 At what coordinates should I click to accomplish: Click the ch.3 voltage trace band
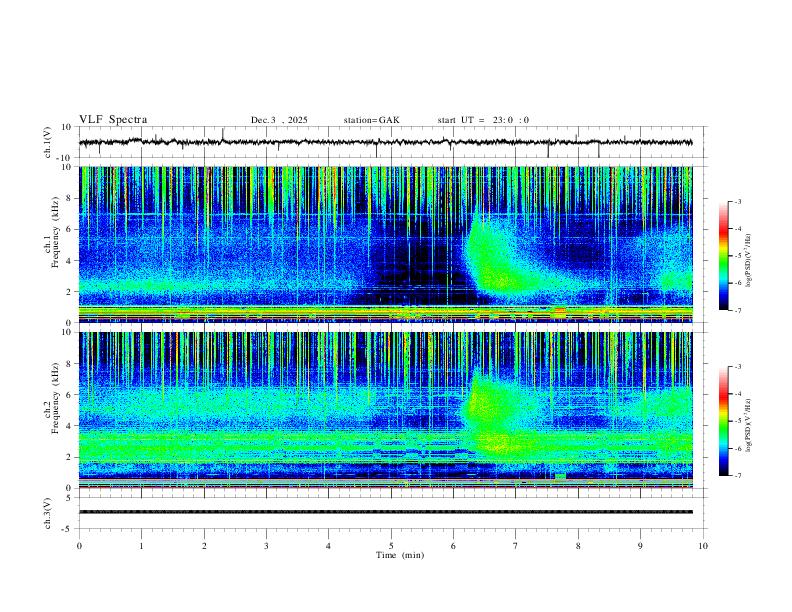(386, 512)
